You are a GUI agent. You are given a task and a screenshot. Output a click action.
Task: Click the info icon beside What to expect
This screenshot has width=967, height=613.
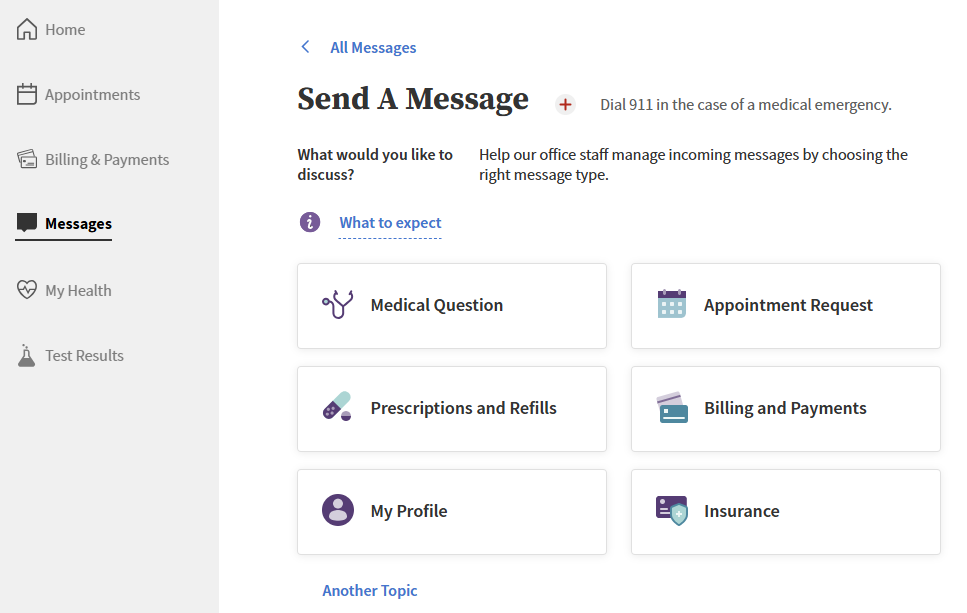[x=310, y=221]
